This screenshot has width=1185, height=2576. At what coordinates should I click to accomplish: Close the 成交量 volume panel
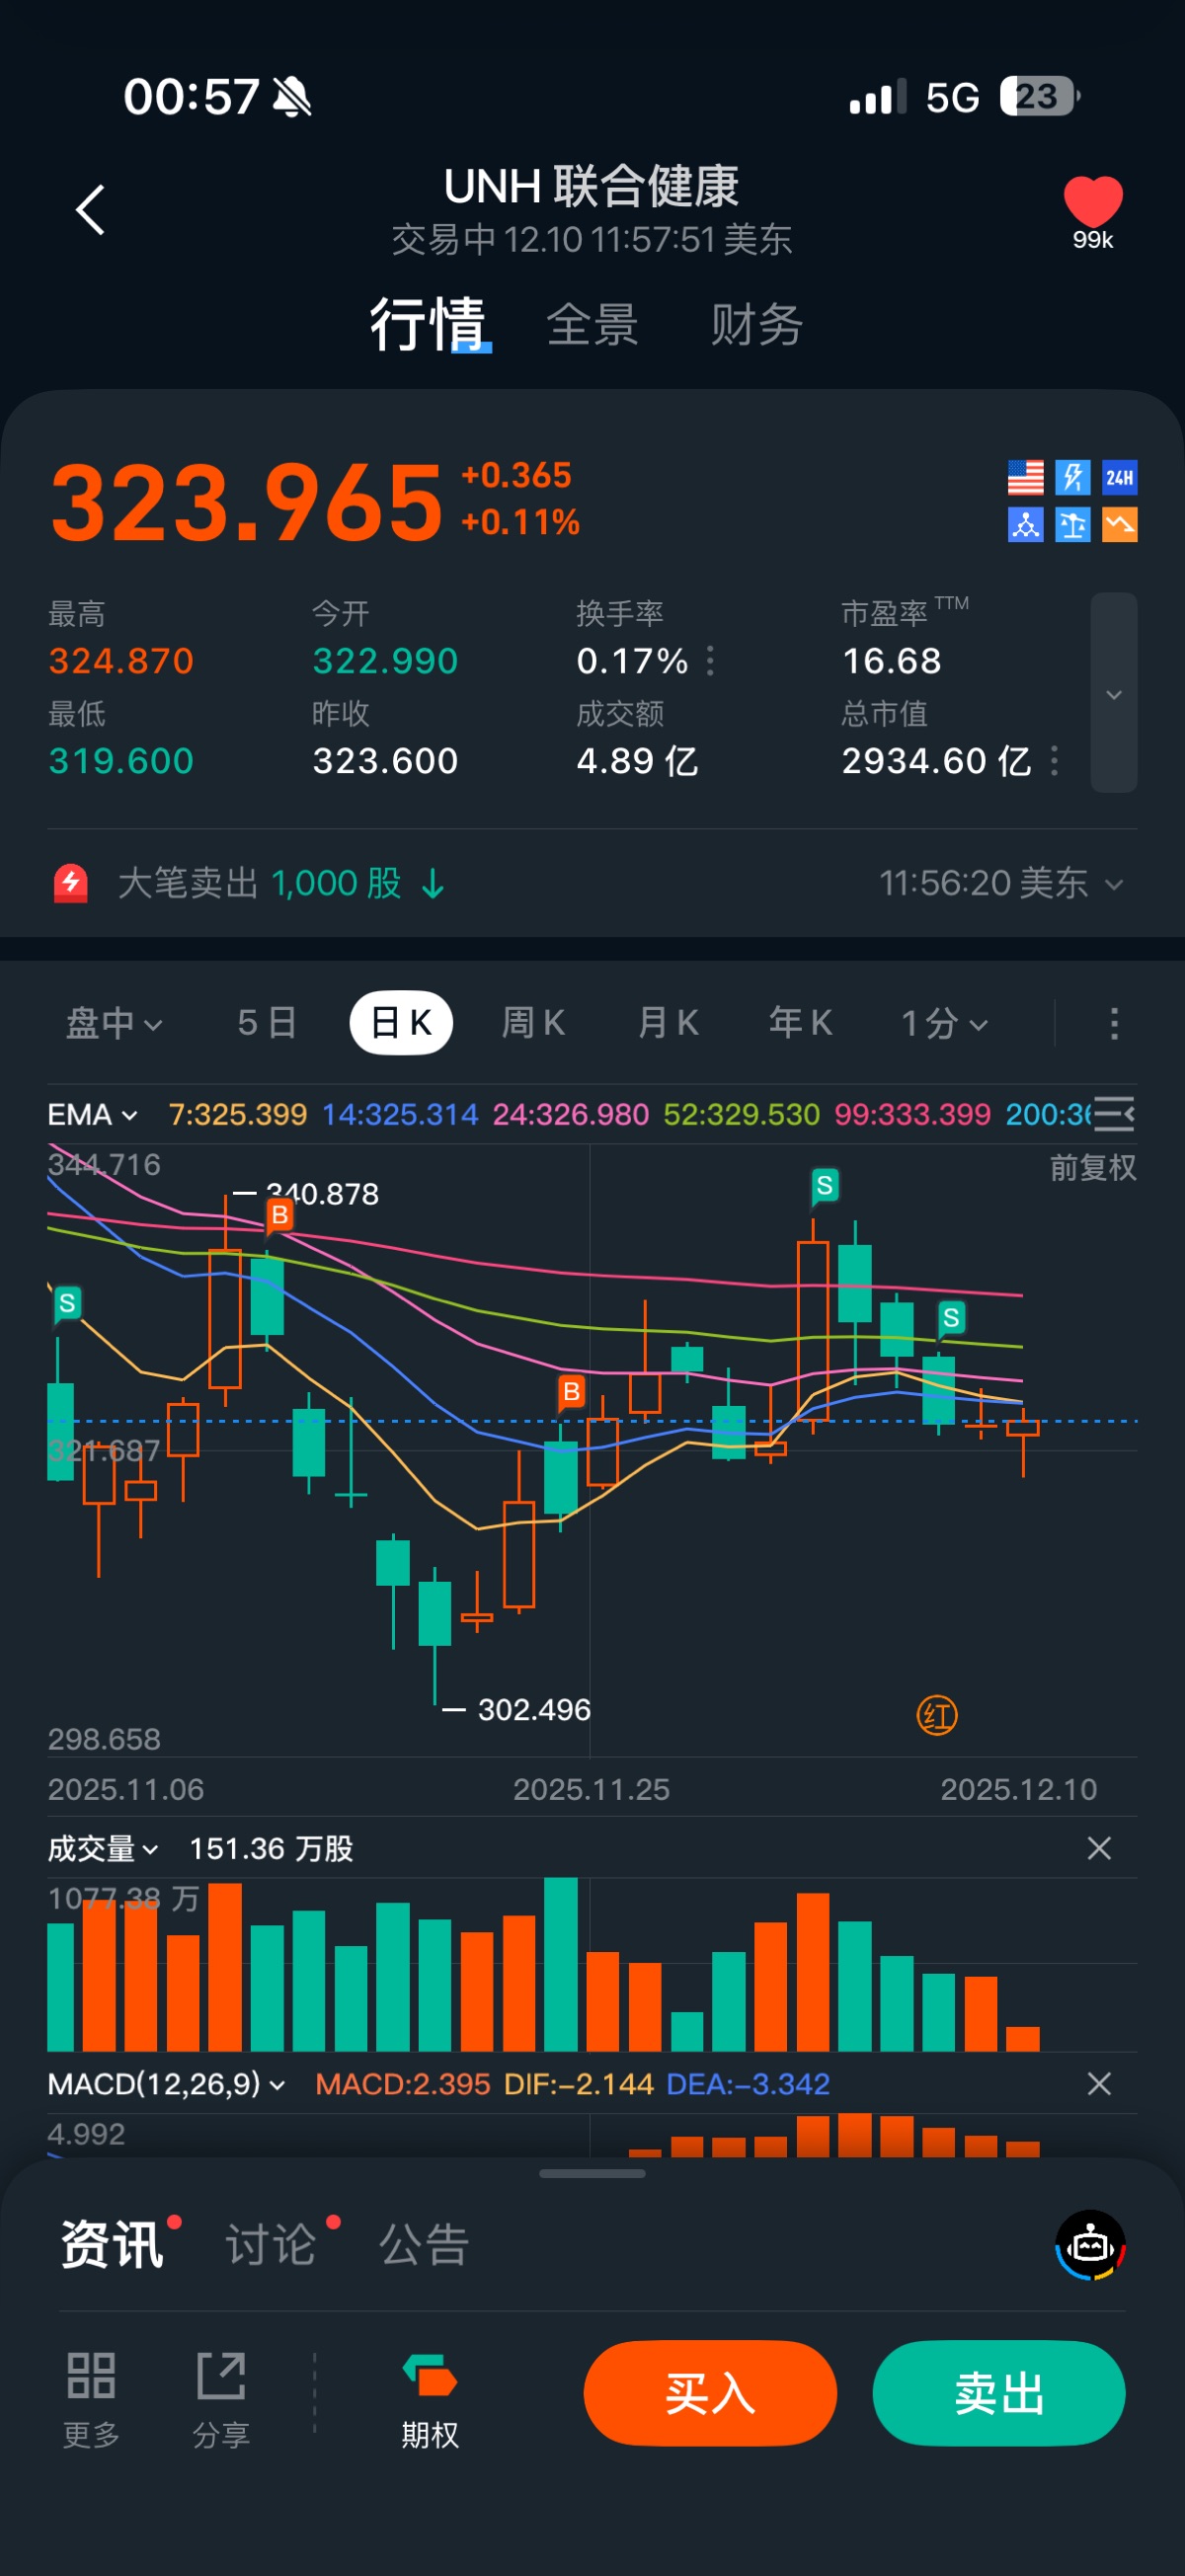tap(1099, 1848)
